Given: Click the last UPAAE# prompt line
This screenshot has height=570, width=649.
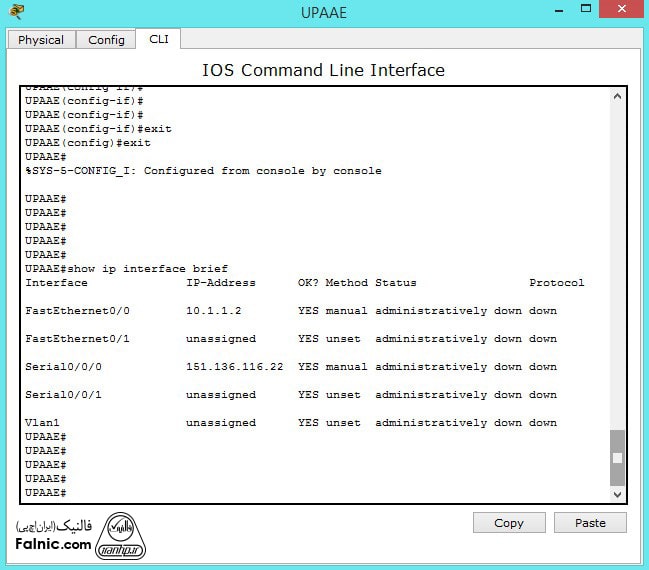Looking at the screenshot, I should [46, 493].
